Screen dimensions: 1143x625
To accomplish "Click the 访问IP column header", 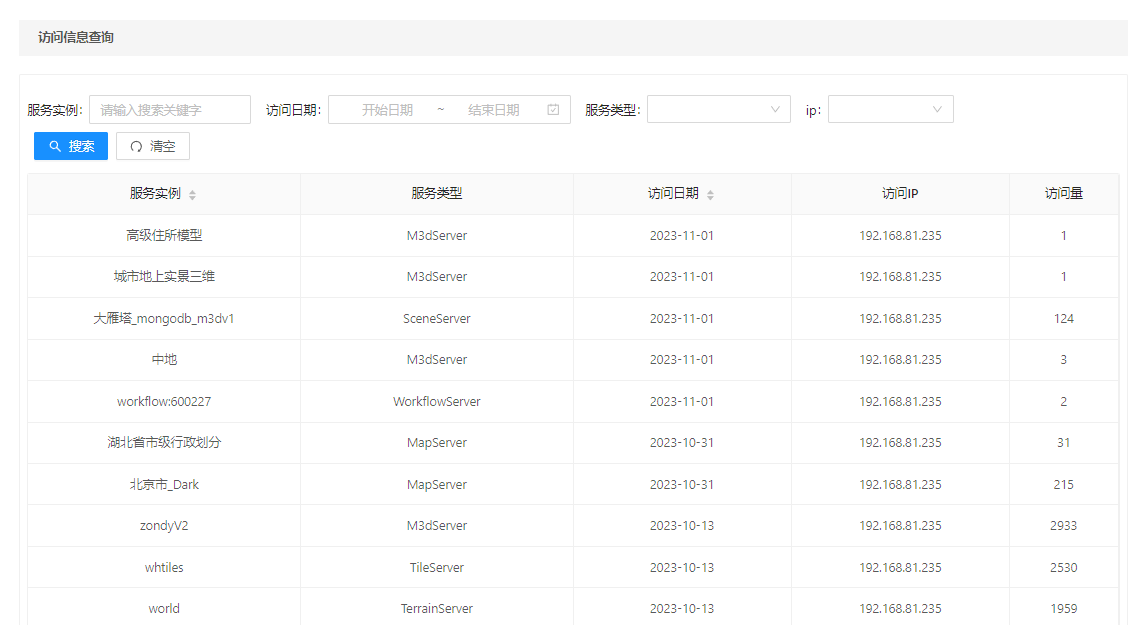I will (900, 194).
